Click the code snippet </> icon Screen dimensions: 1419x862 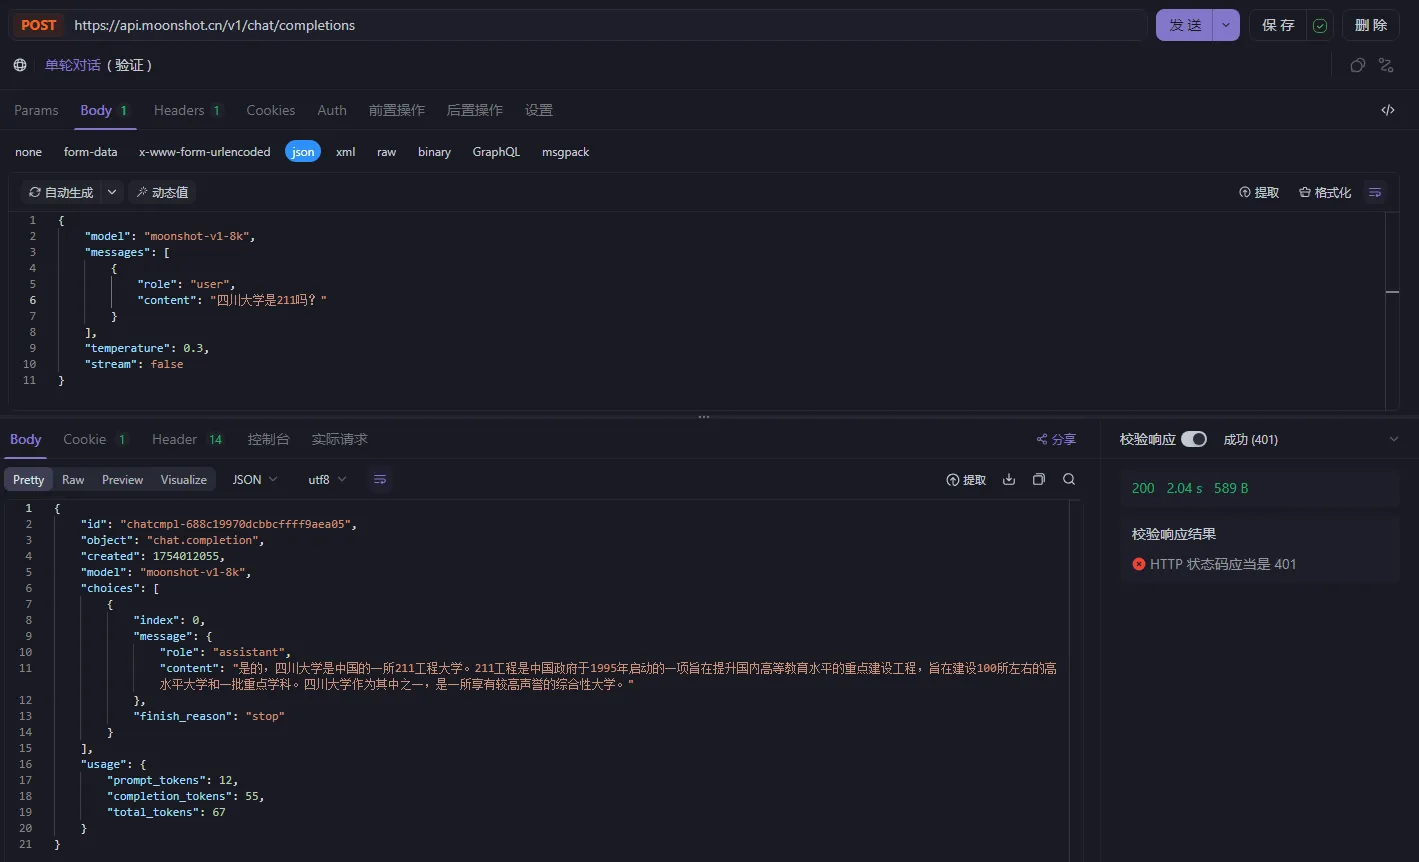1388,110
